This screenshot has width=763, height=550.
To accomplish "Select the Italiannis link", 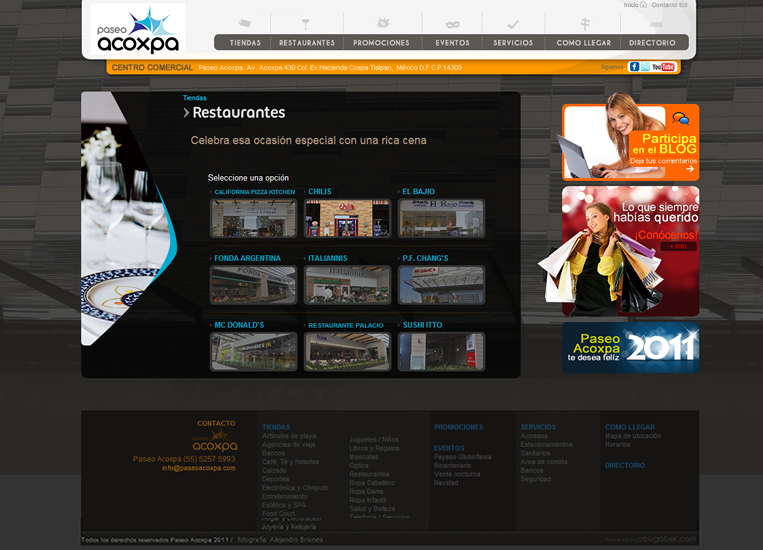I will (x=328, y=258).
